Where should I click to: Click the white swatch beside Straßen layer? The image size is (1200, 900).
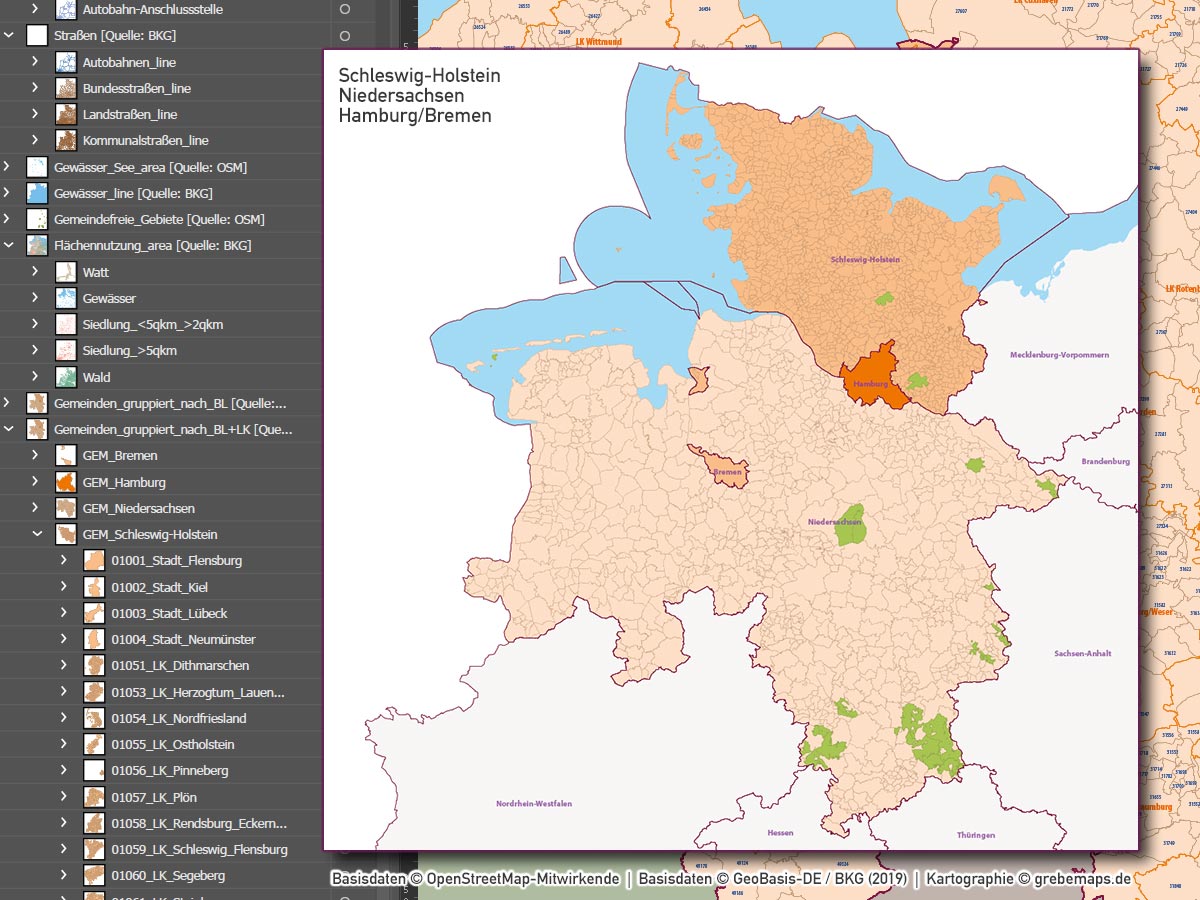[x=37, y=35]
